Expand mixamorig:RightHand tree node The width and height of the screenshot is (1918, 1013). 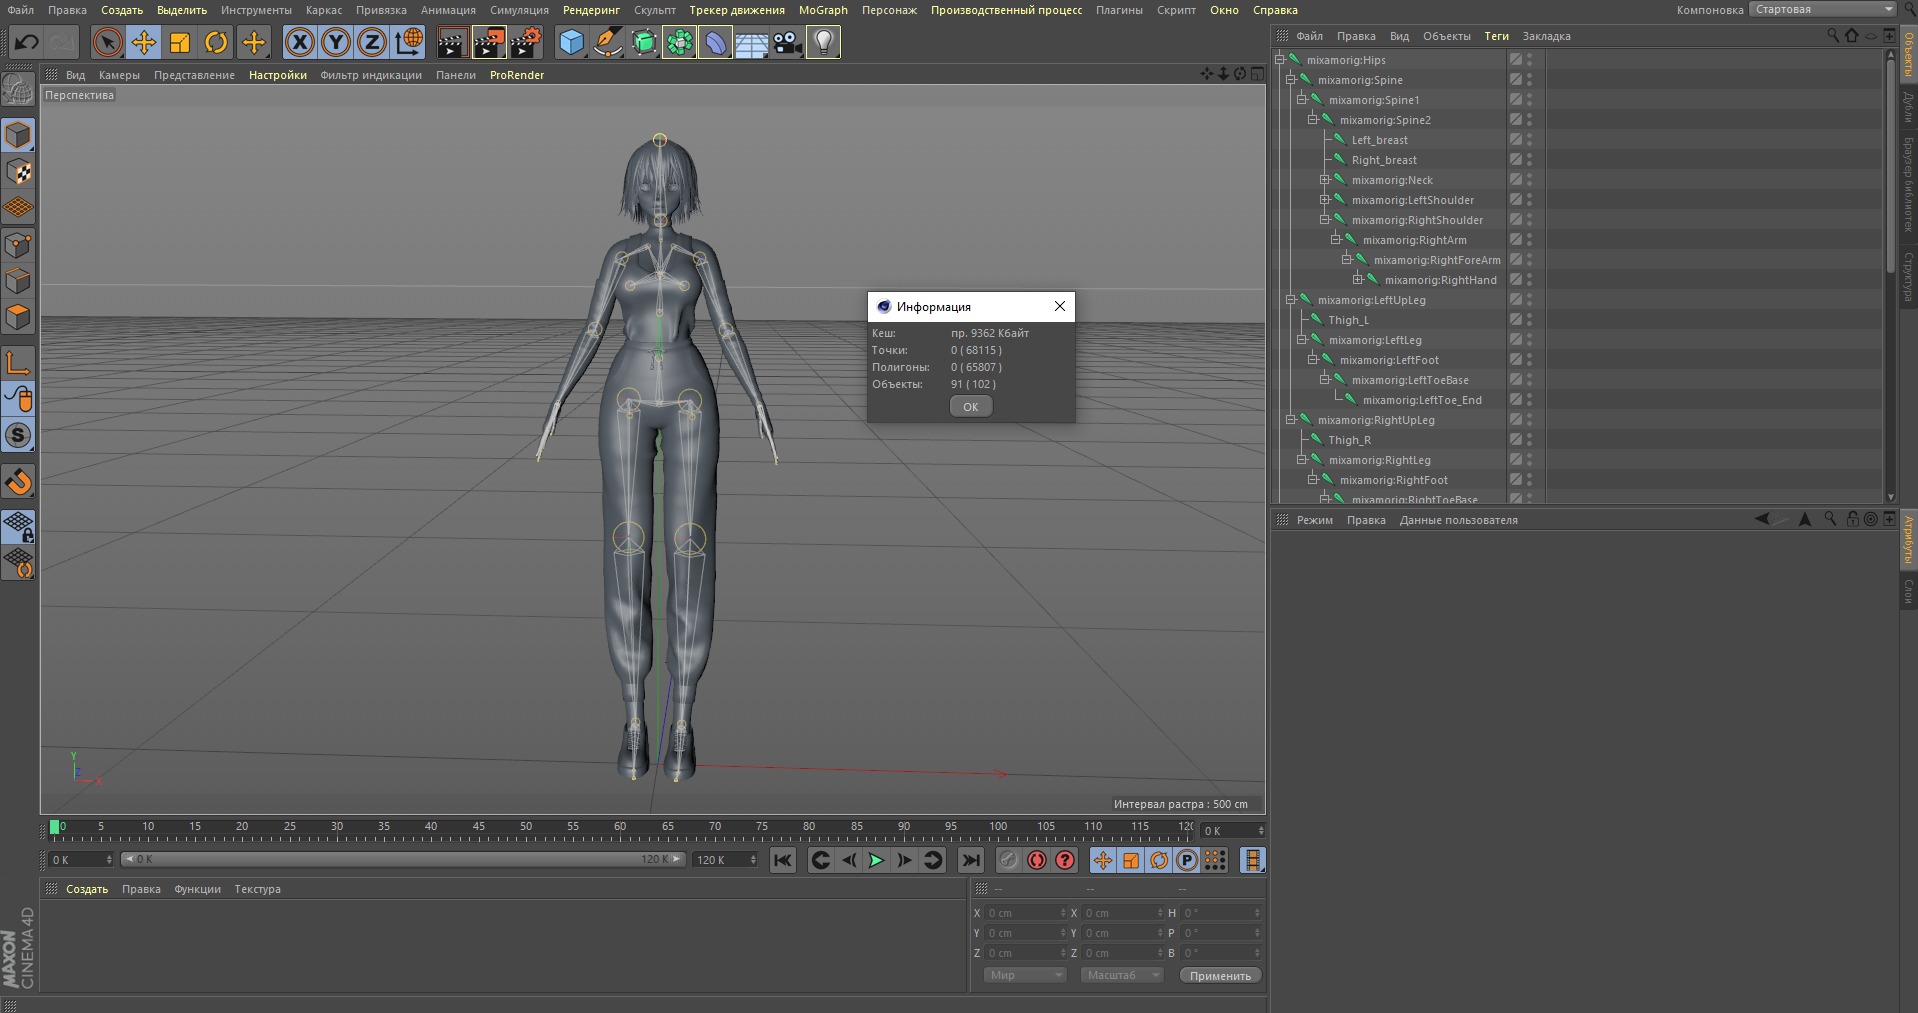pos(1357,280)
